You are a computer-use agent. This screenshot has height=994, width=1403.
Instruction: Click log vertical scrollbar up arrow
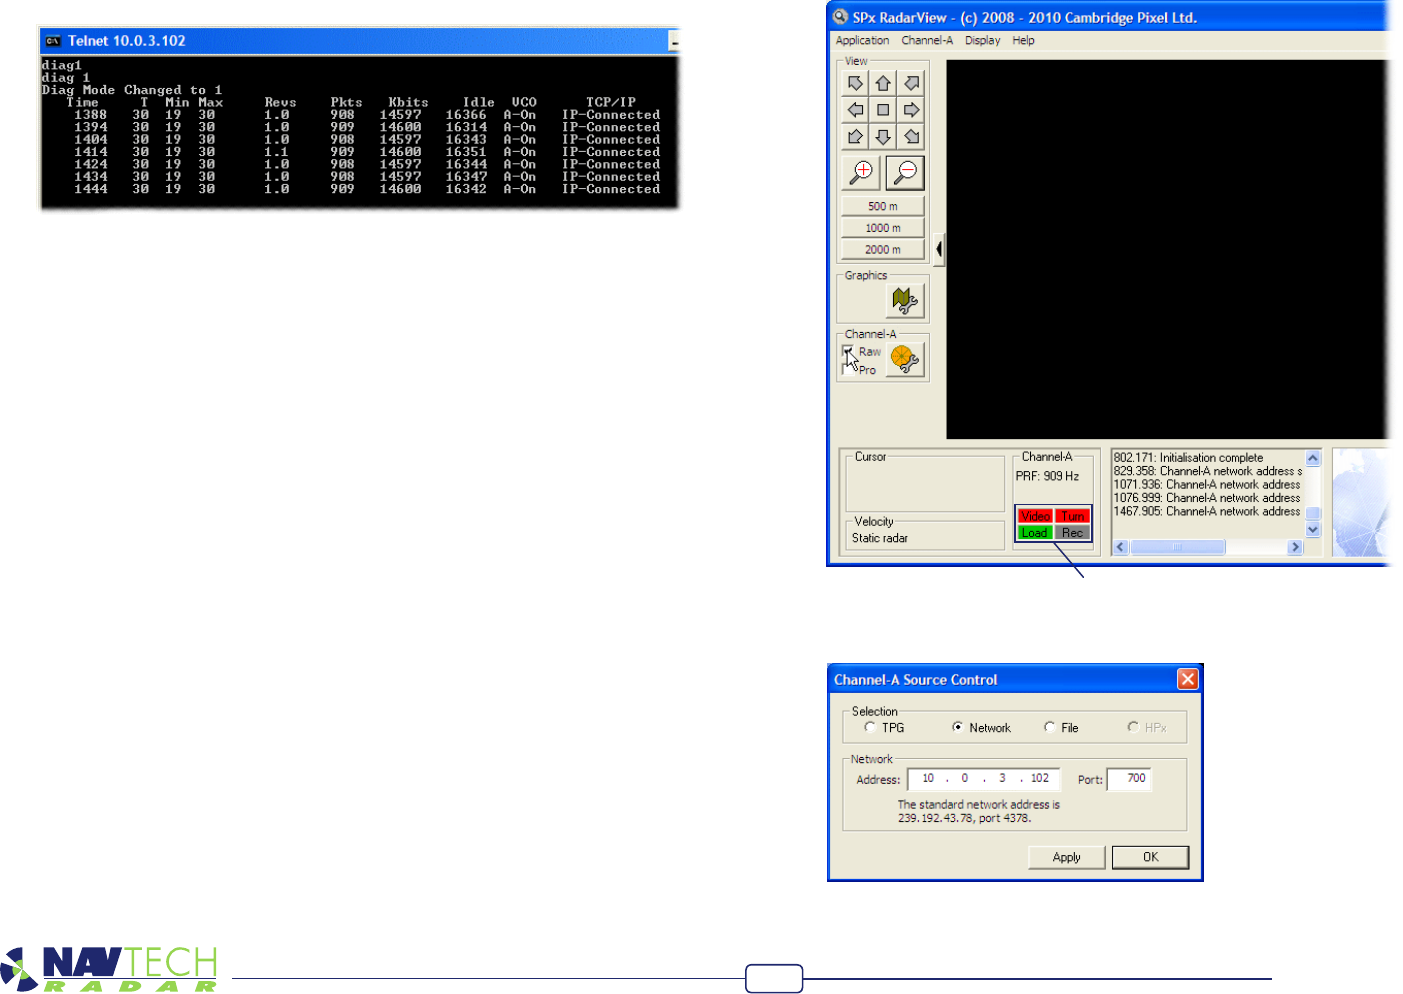(x=1313, y=458)
